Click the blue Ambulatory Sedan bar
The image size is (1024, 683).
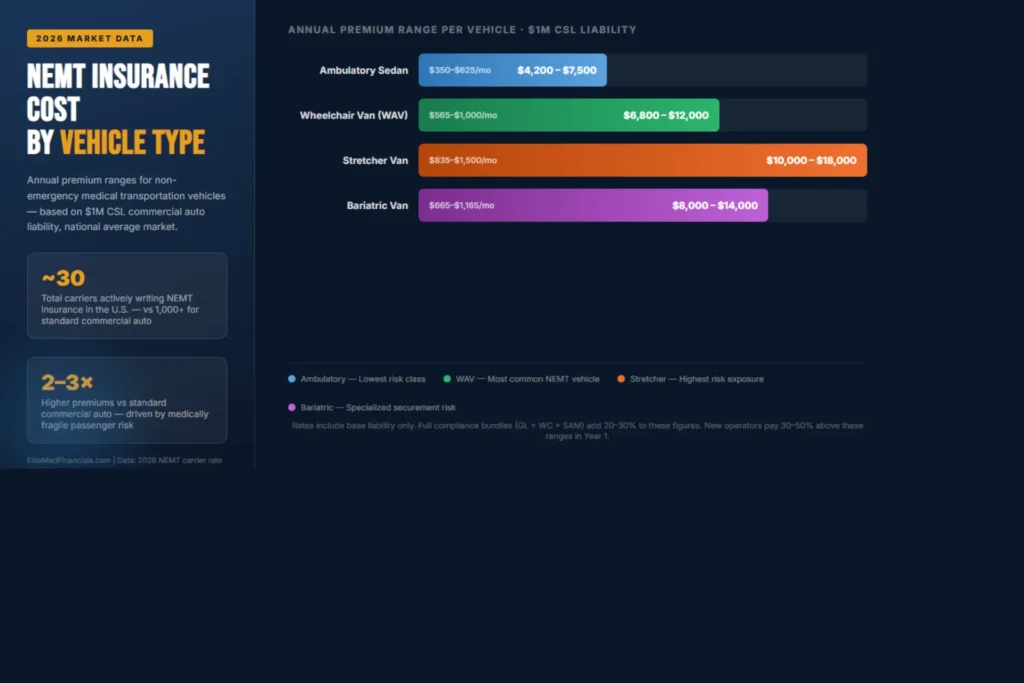512,70
